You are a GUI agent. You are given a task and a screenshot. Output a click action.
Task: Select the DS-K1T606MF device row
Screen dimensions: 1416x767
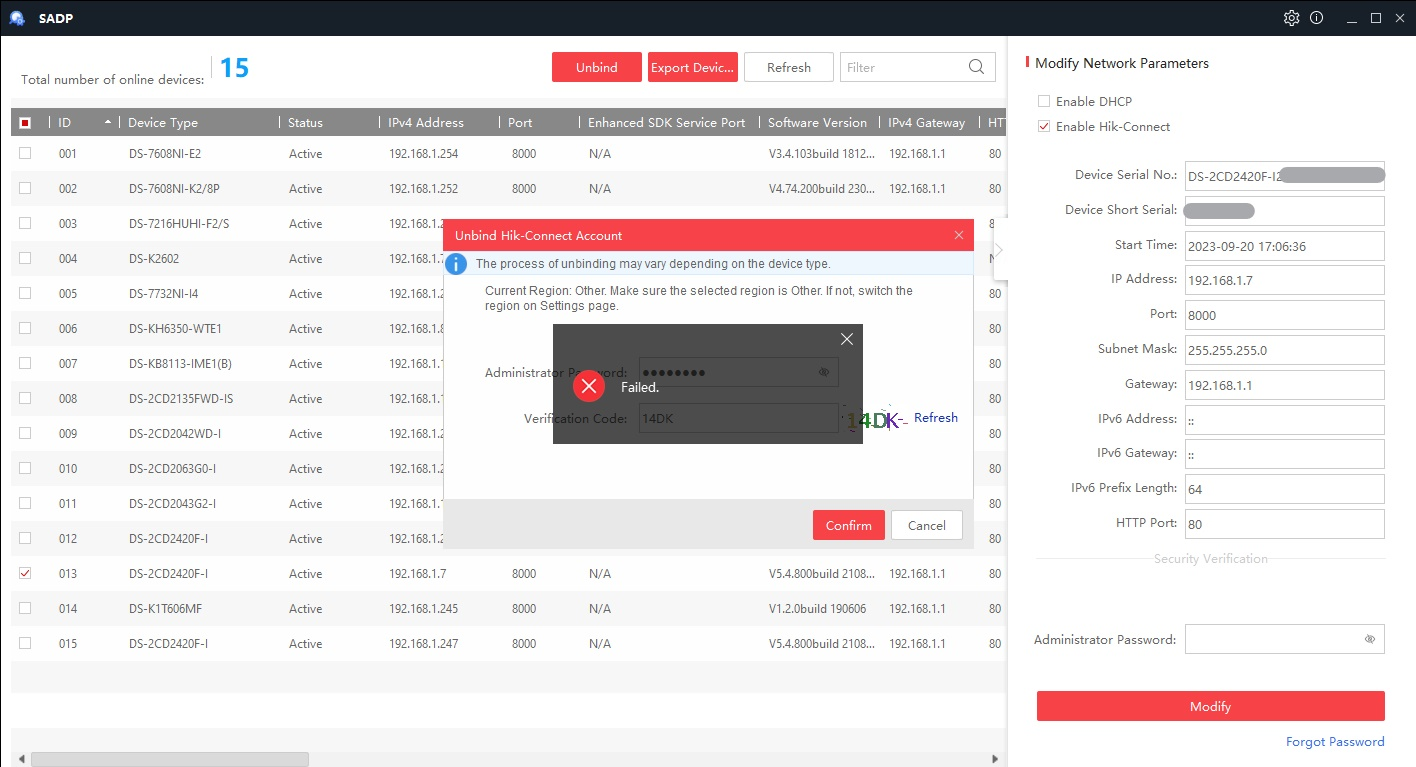pos(508,608)
